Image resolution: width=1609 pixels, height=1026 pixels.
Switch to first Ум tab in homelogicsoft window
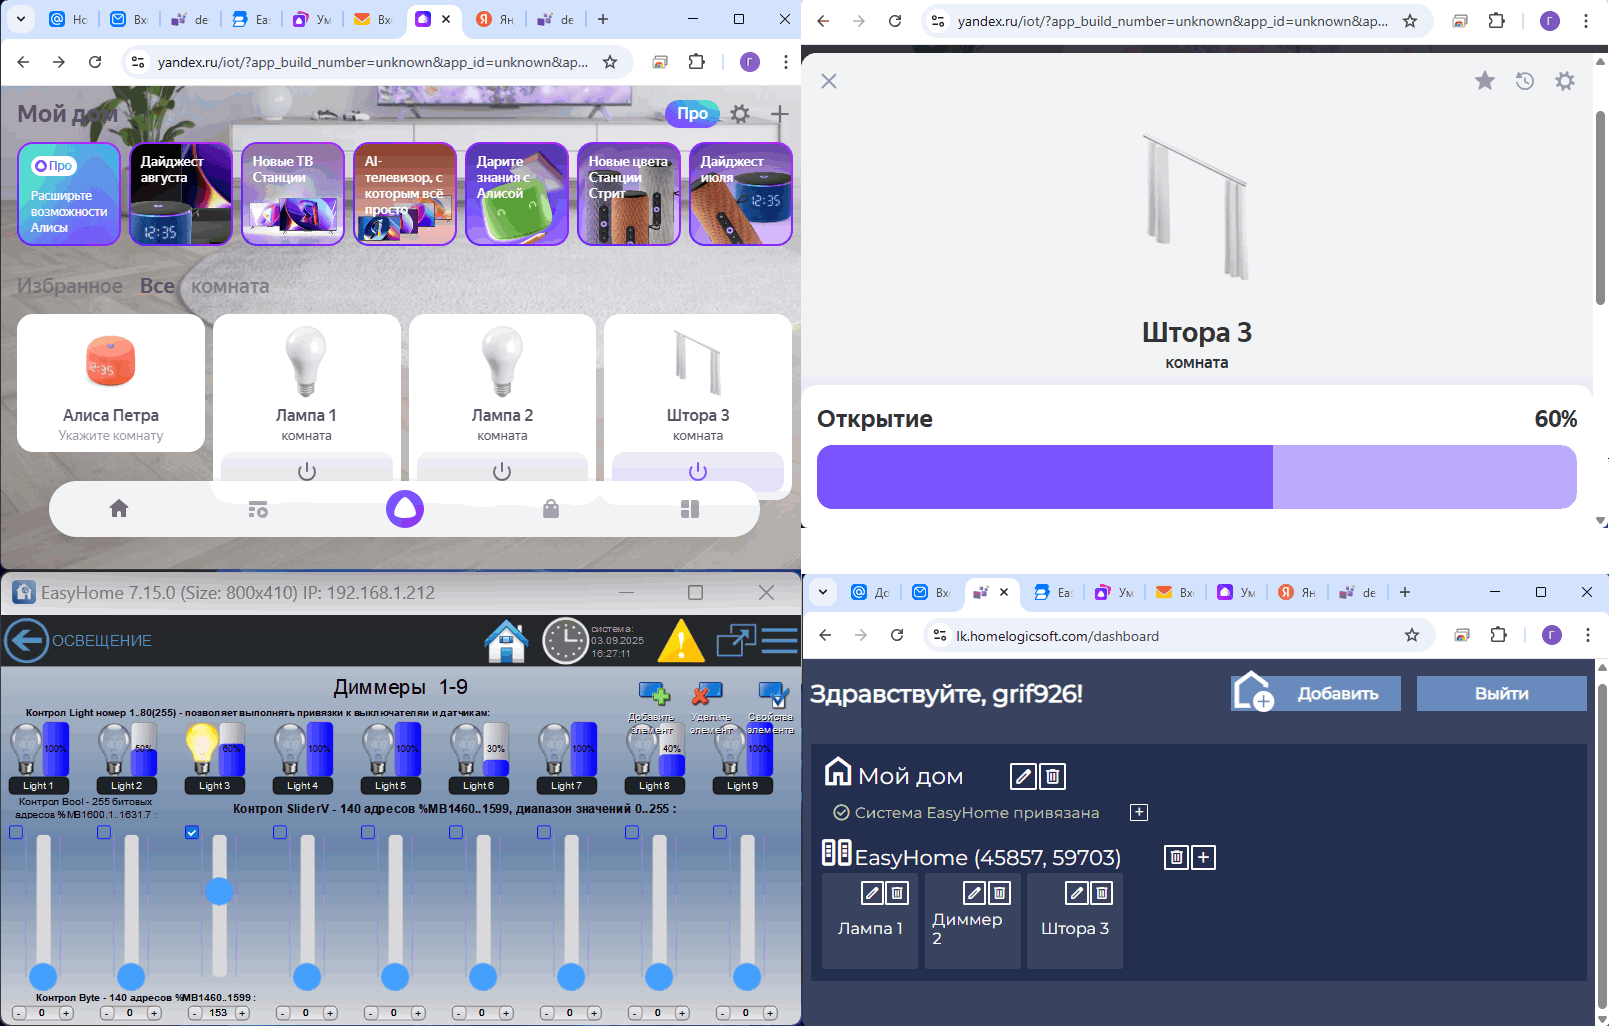click(1114, 592)
